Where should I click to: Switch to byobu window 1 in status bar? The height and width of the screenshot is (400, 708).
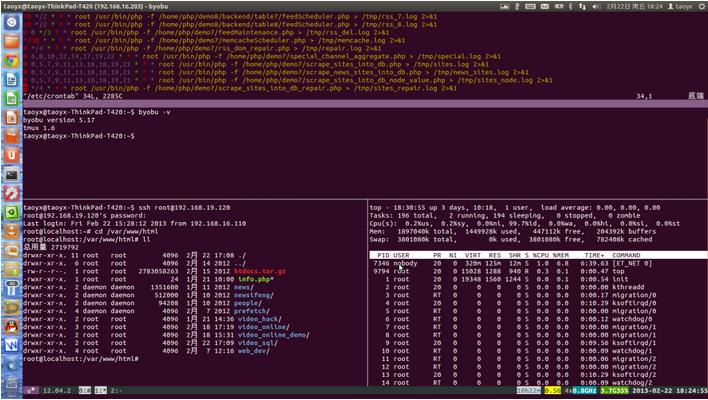101,390
